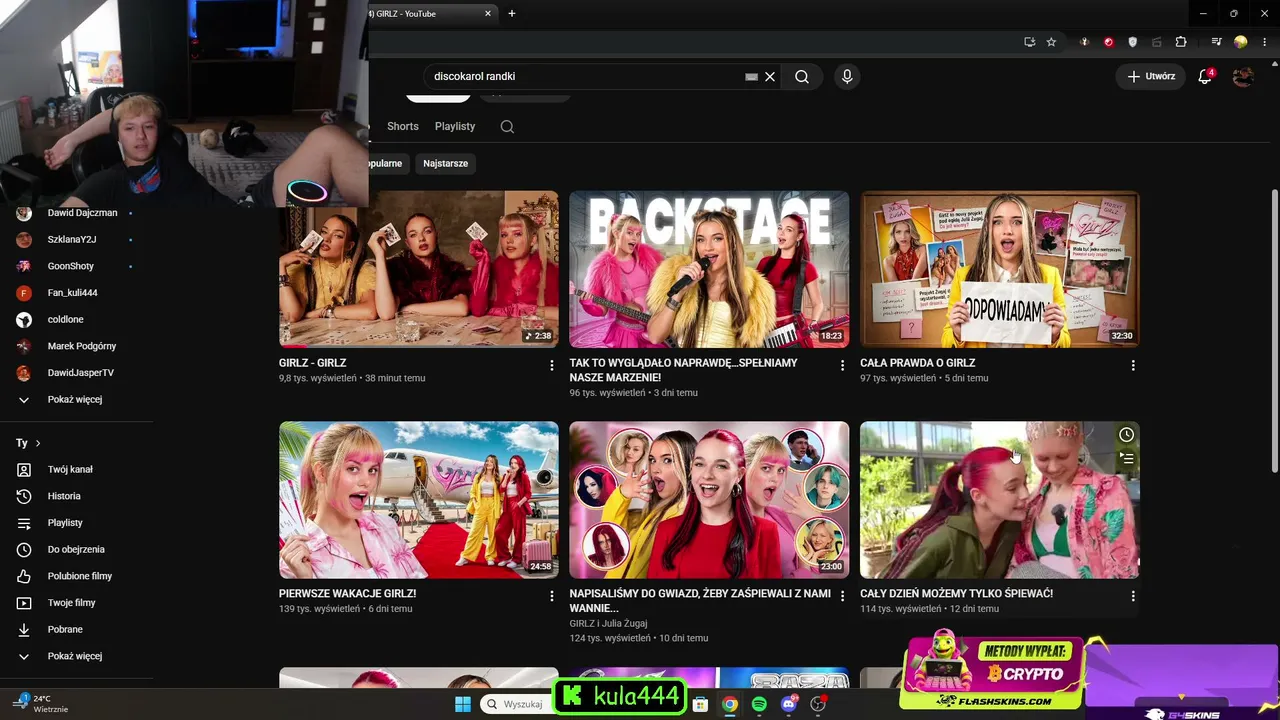Click the red extension icon in toolbar
The width and height of the screenshot is (1280, 720).
(x=1108, y=42)
